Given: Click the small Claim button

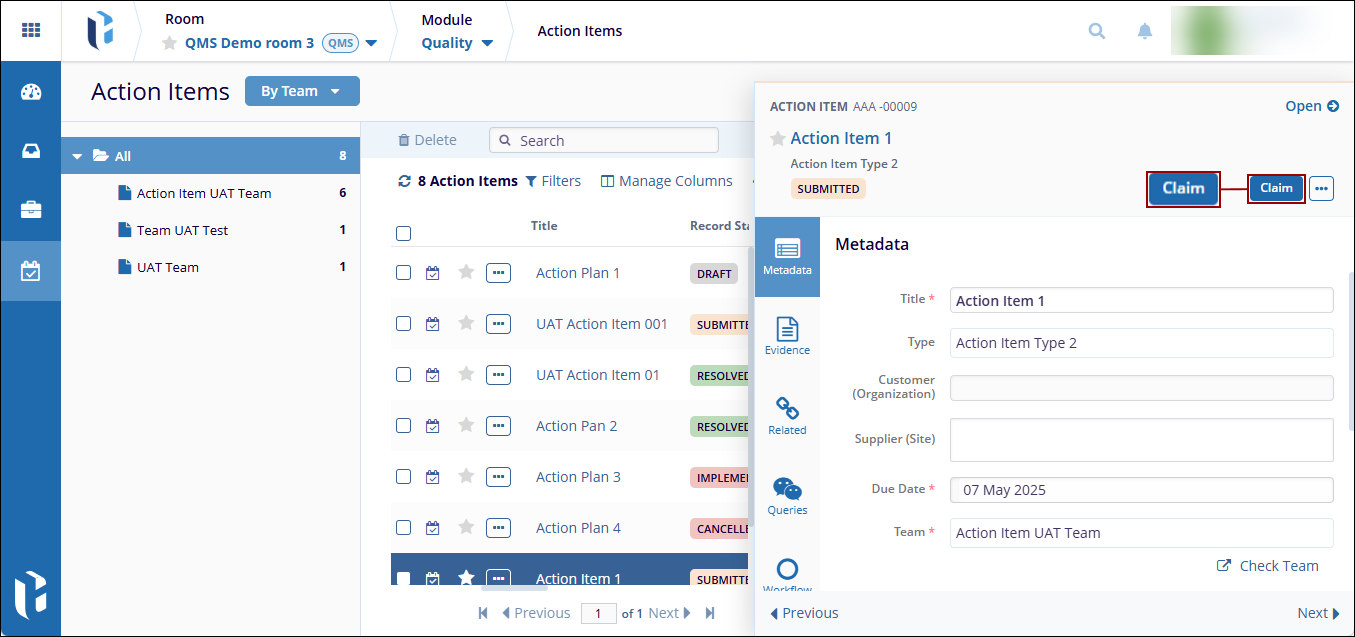Looking at the screenshot, I should [1276, 188].
